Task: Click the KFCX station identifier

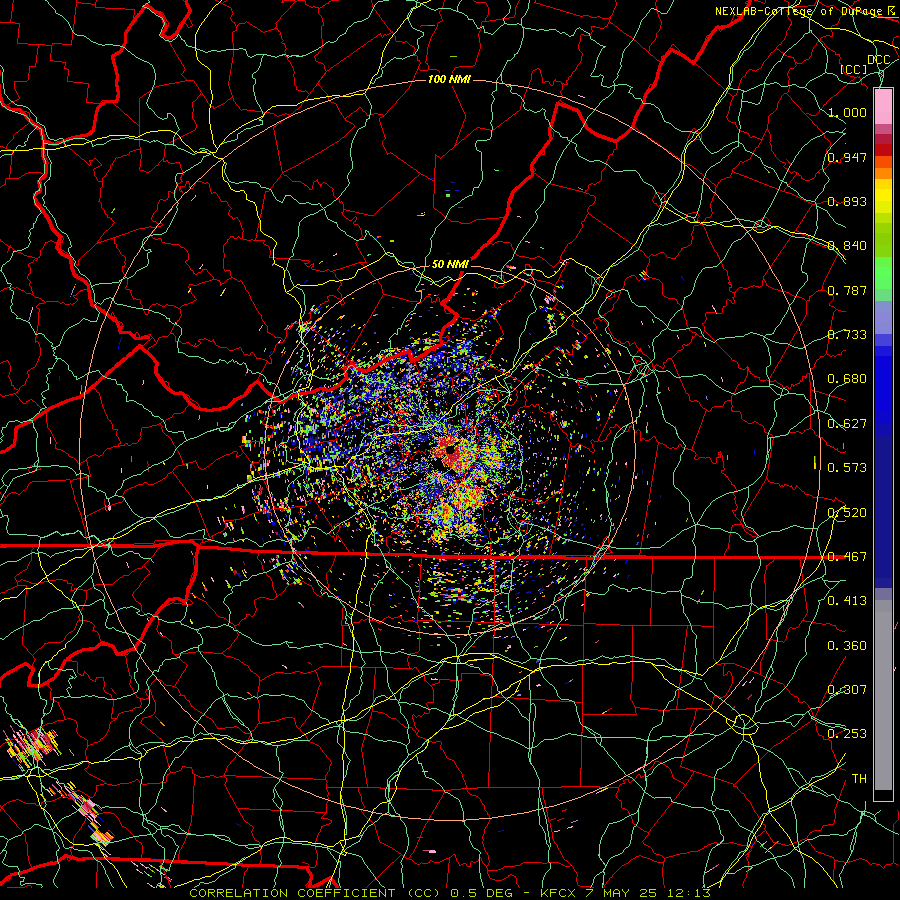Action: click(556, 893)
